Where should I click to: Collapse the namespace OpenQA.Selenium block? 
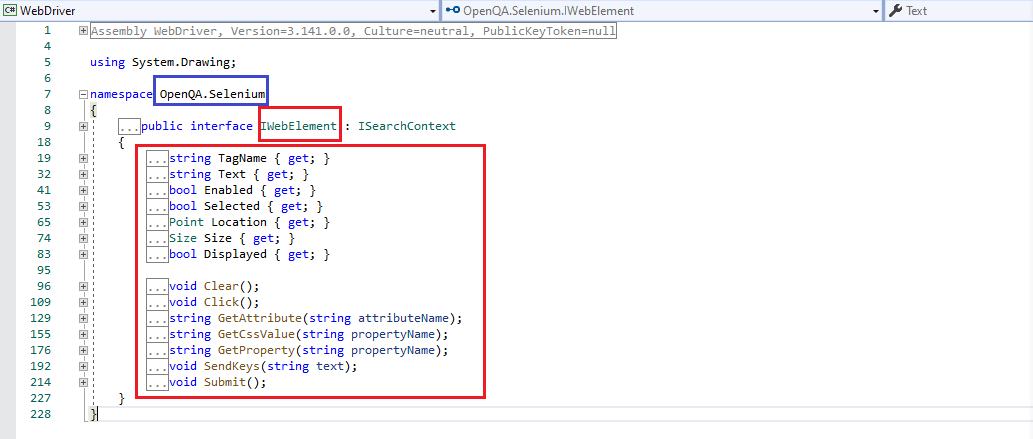pyautogui.click(x=83, y=94)
